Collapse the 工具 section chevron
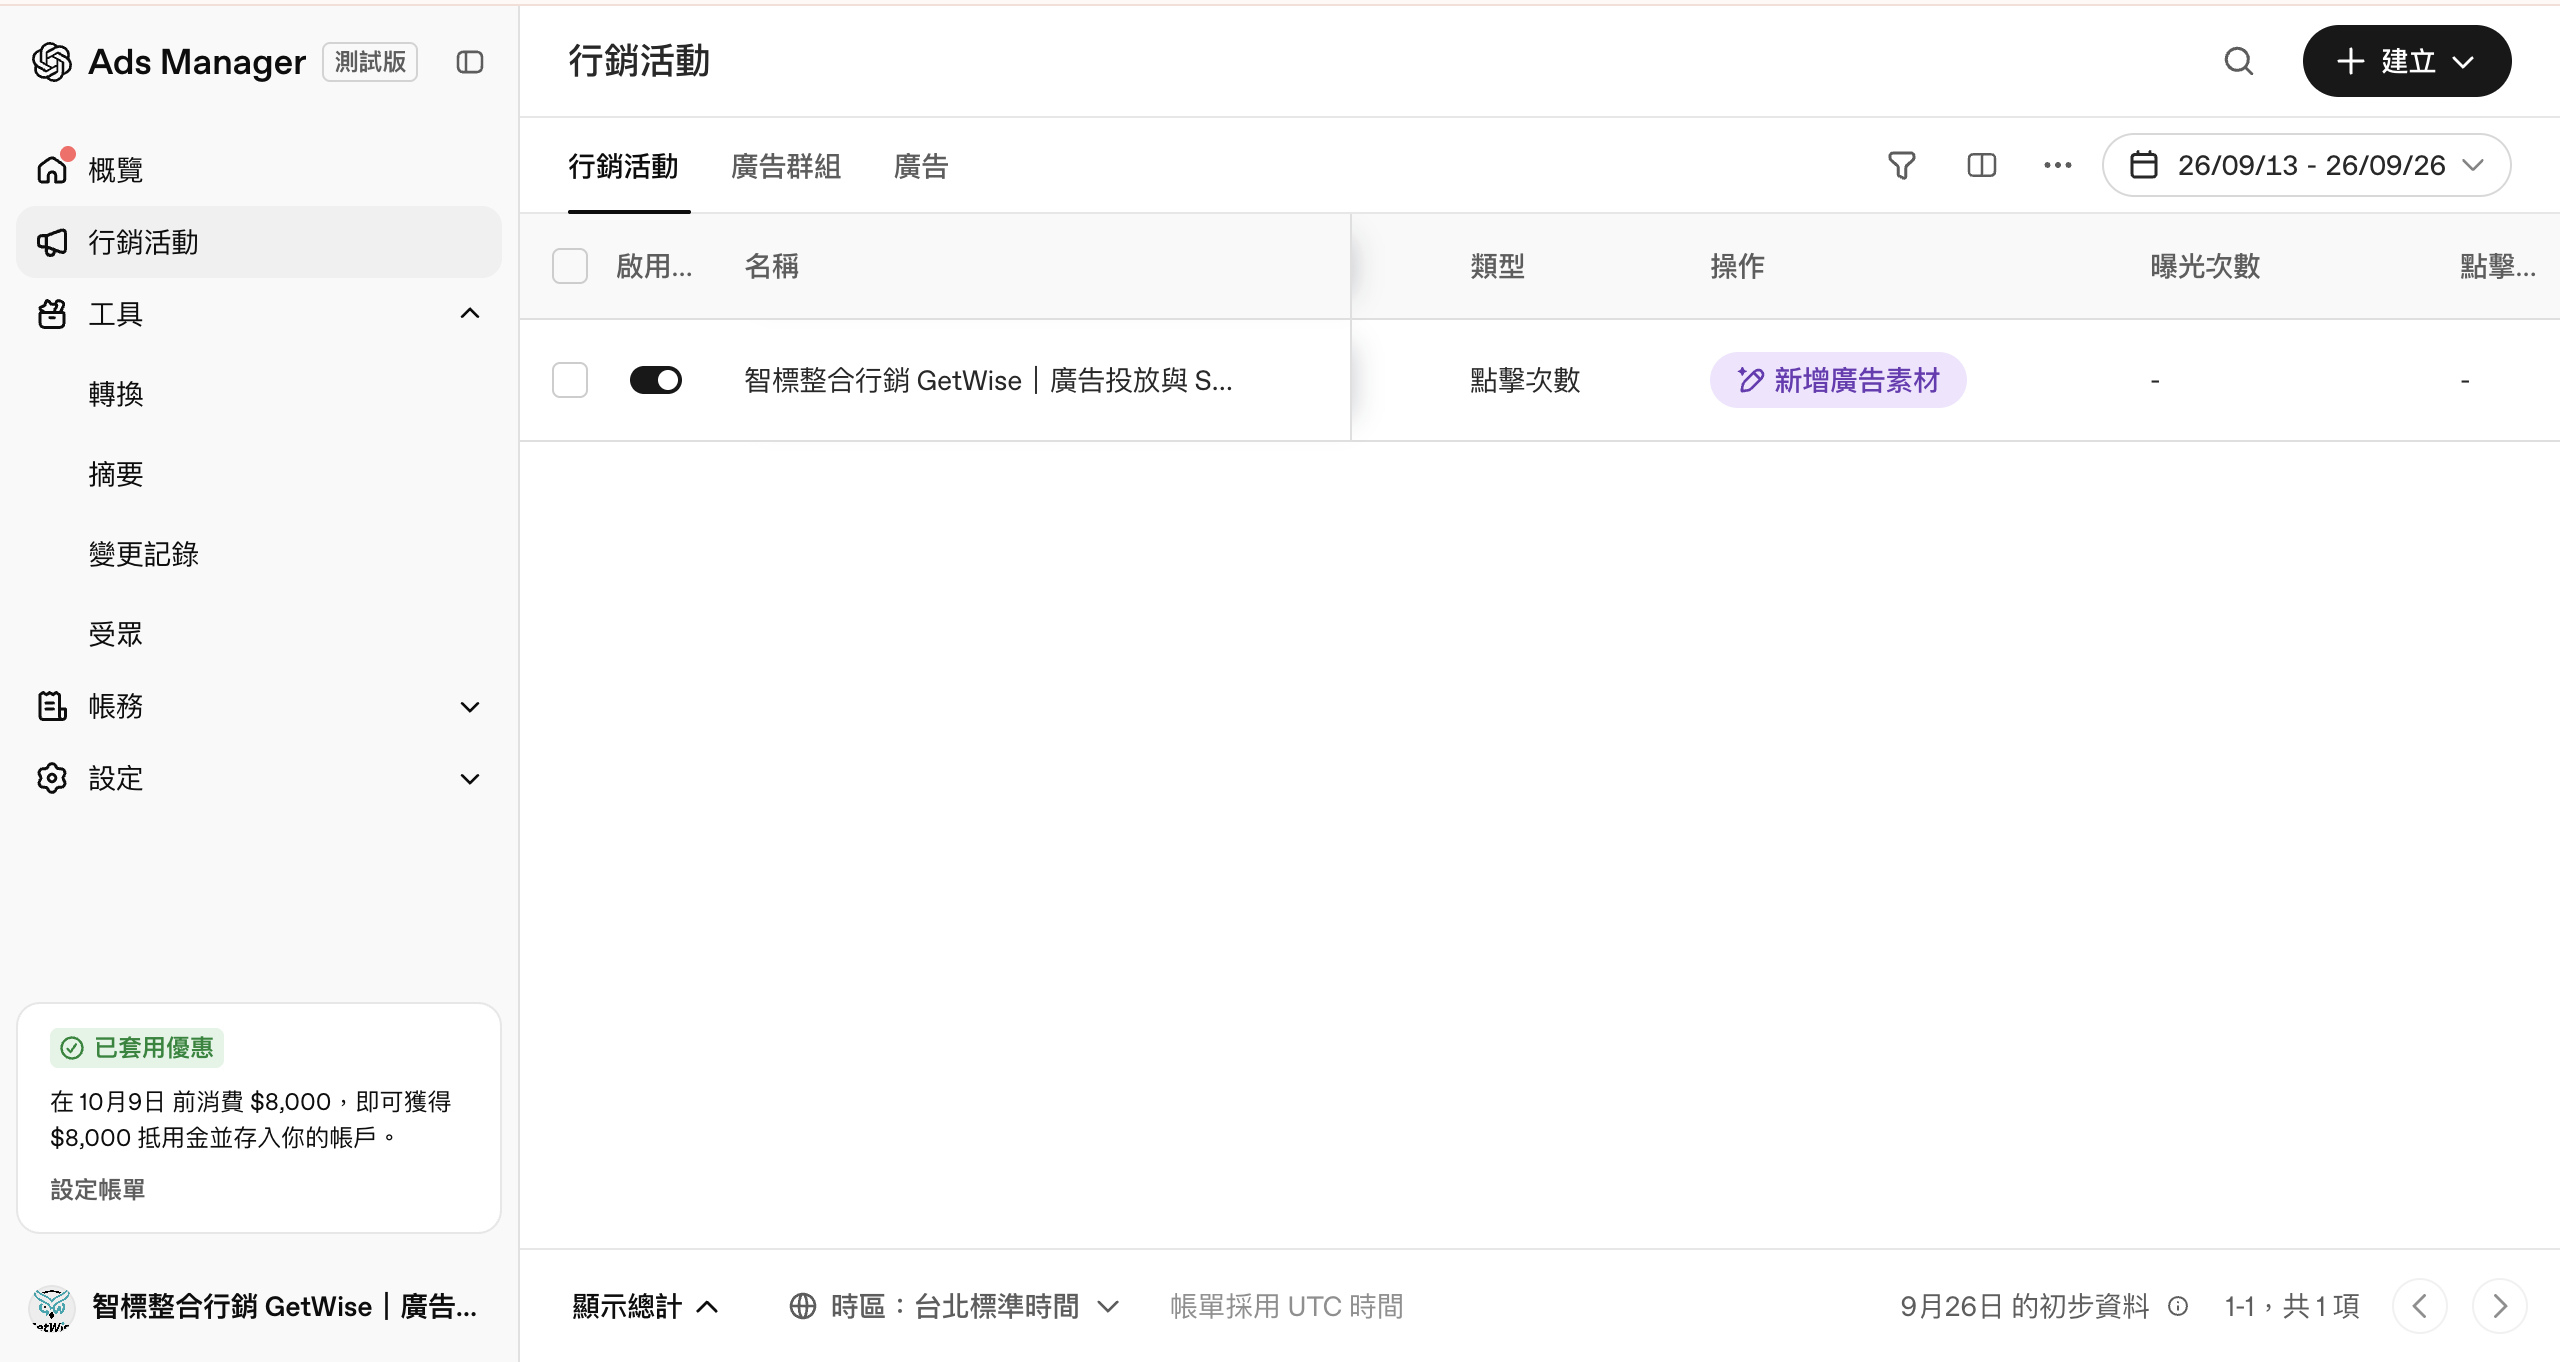Viewport: 2560px width, 1362px height. tap(470, 314)
